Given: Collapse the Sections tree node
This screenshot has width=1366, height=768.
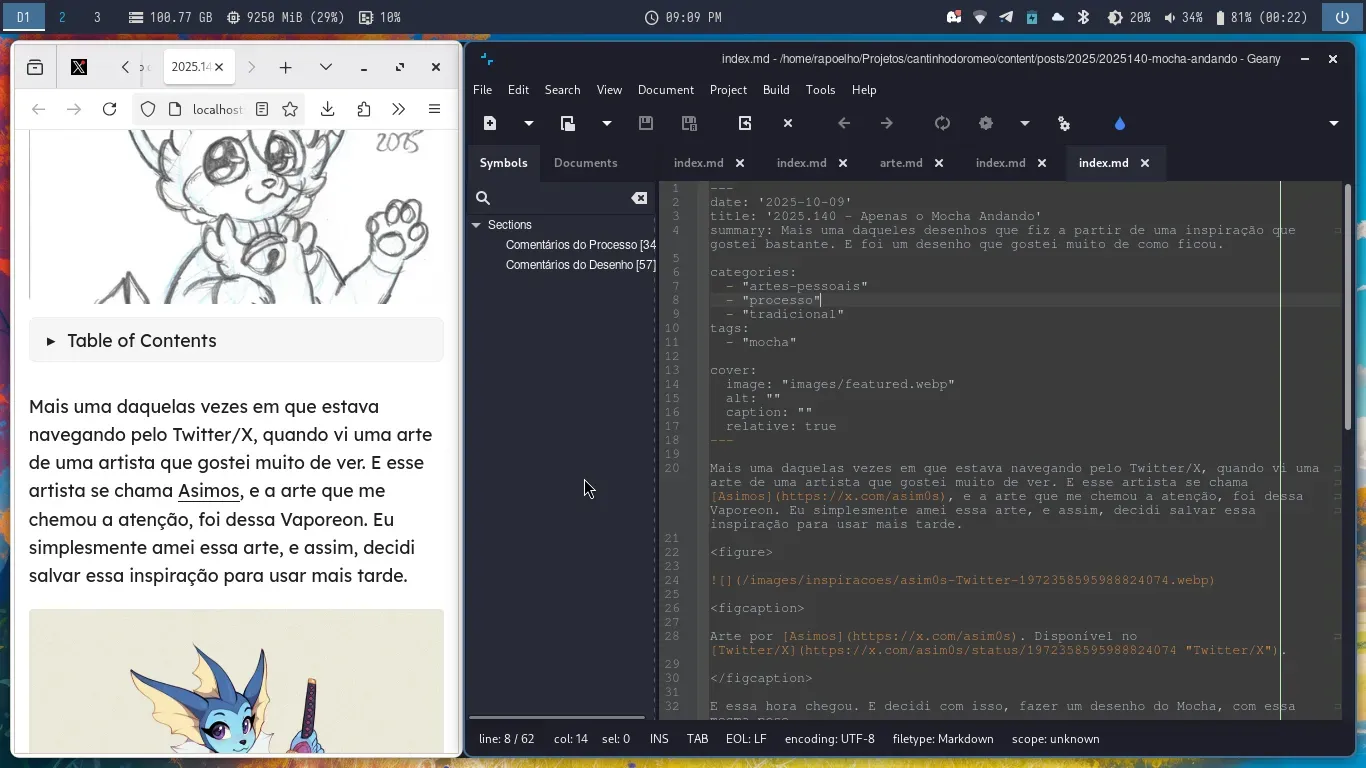Looking at the screenshot, I should pos(477,225).
